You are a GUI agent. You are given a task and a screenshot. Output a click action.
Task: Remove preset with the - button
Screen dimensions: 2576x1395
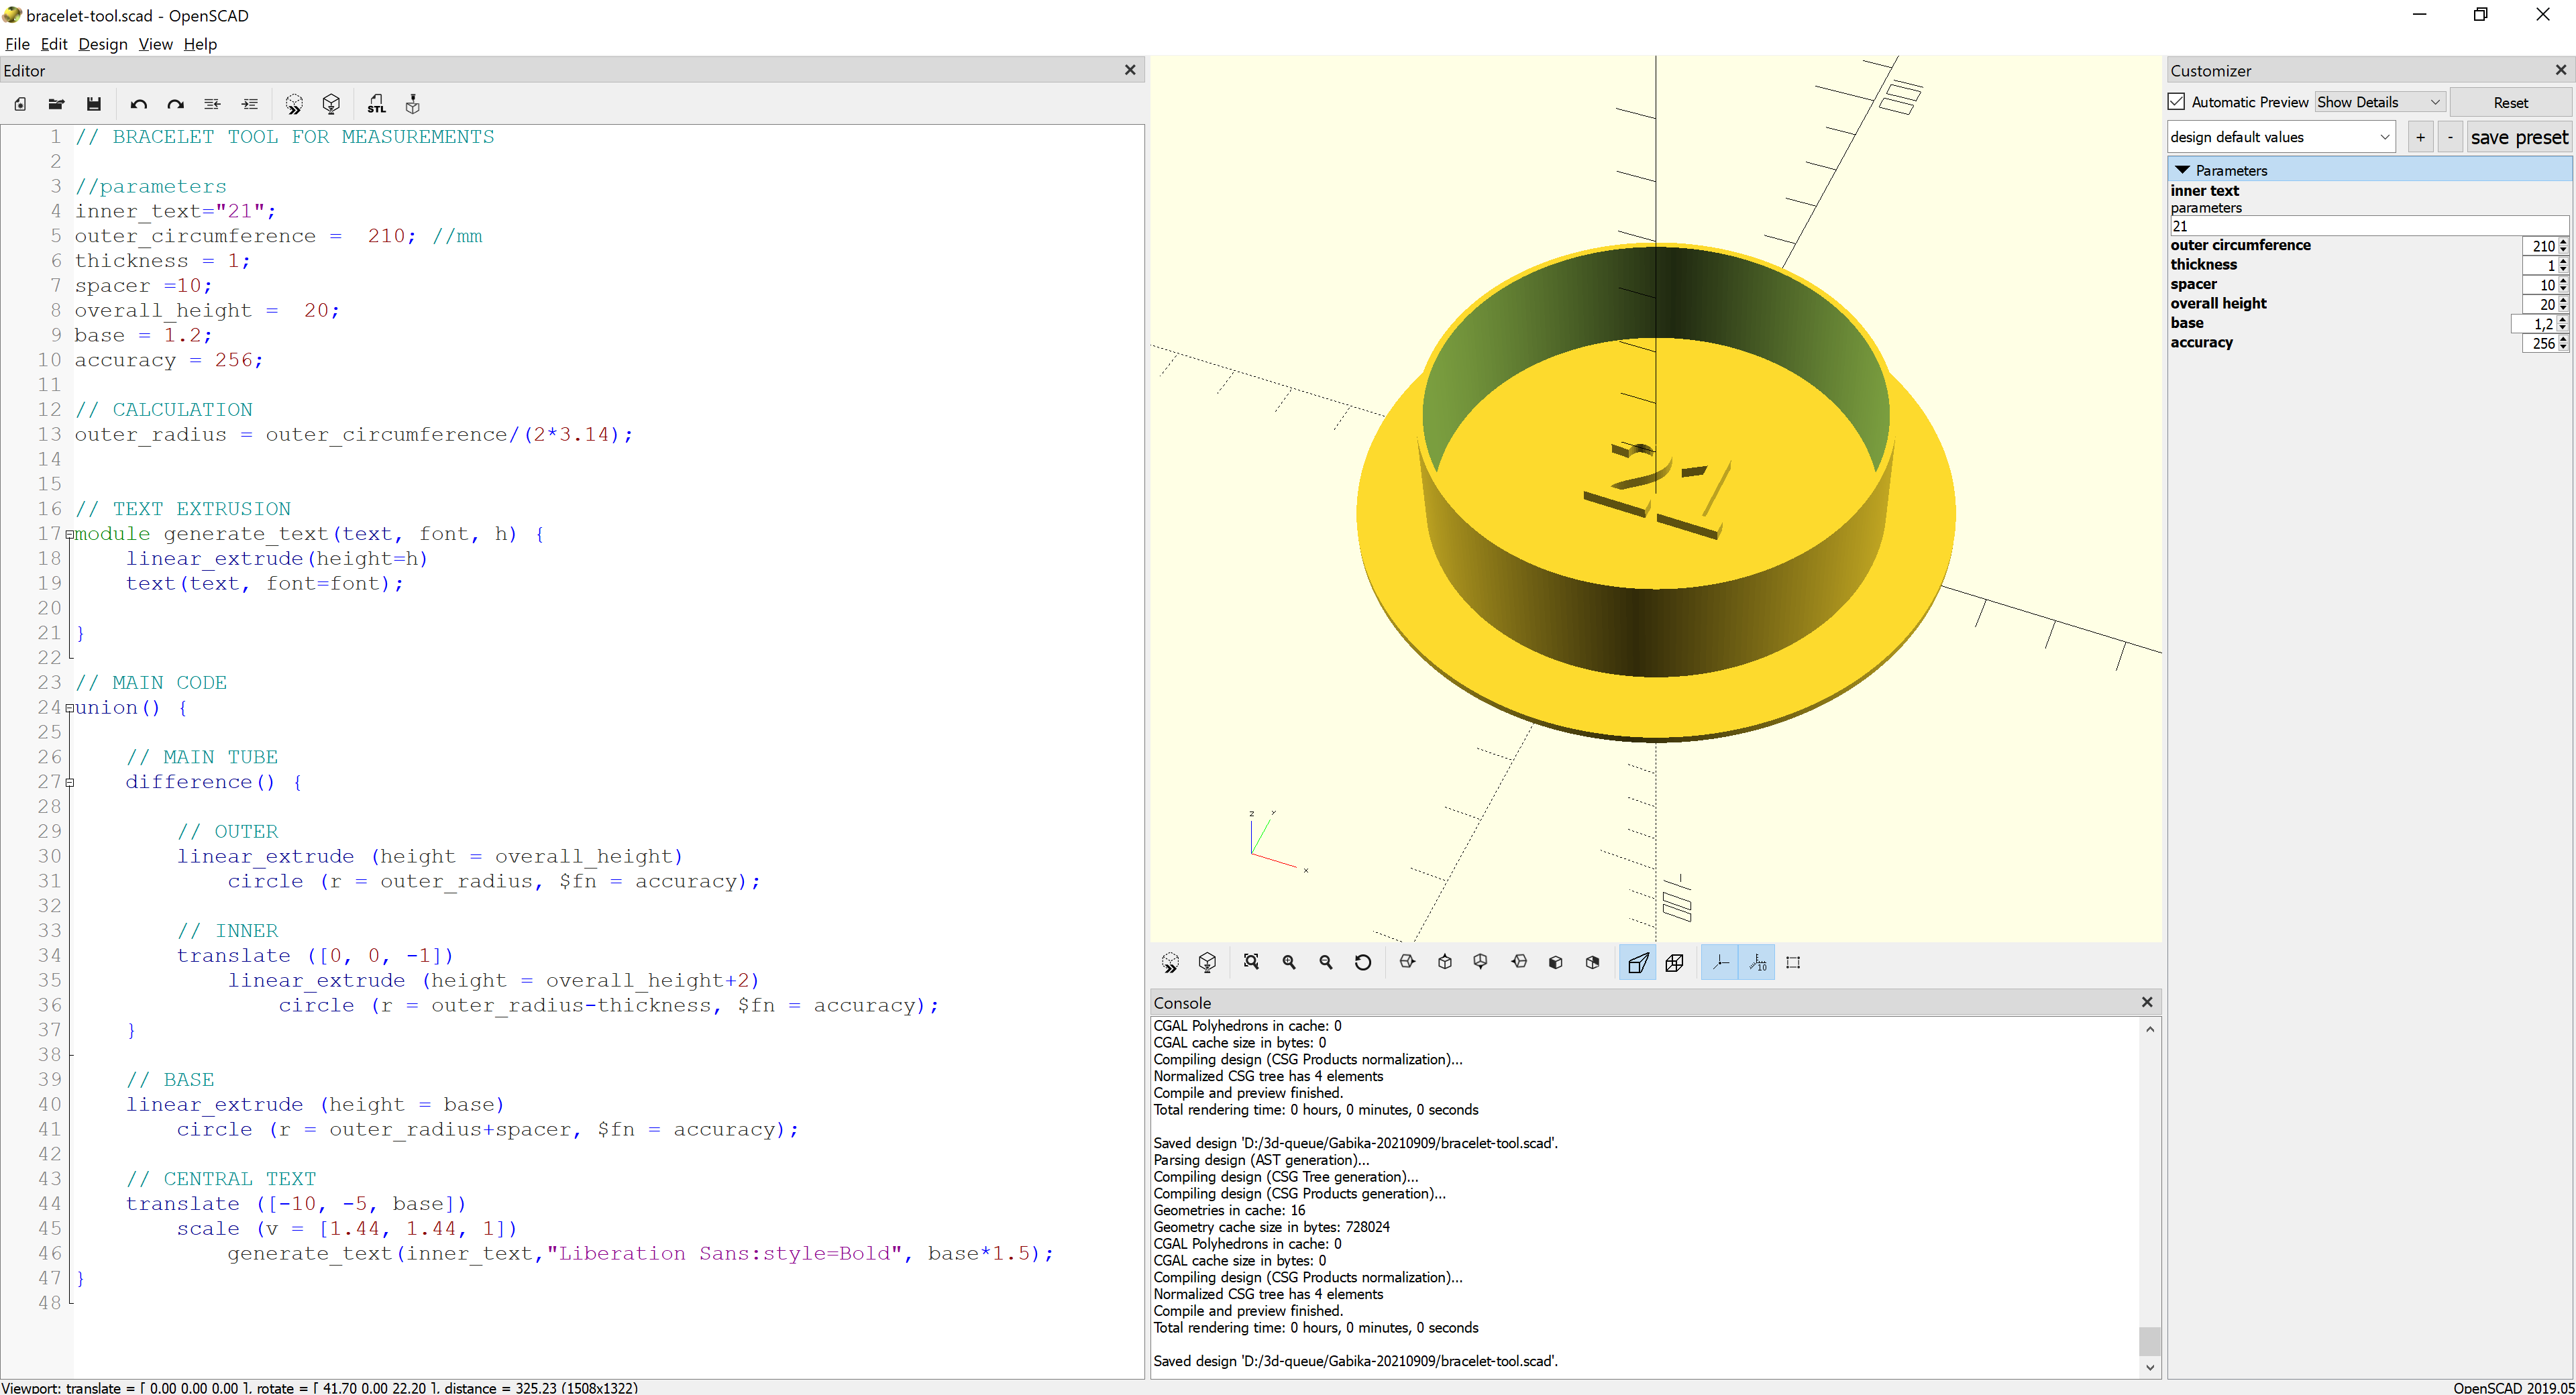tap(2450, 137)
